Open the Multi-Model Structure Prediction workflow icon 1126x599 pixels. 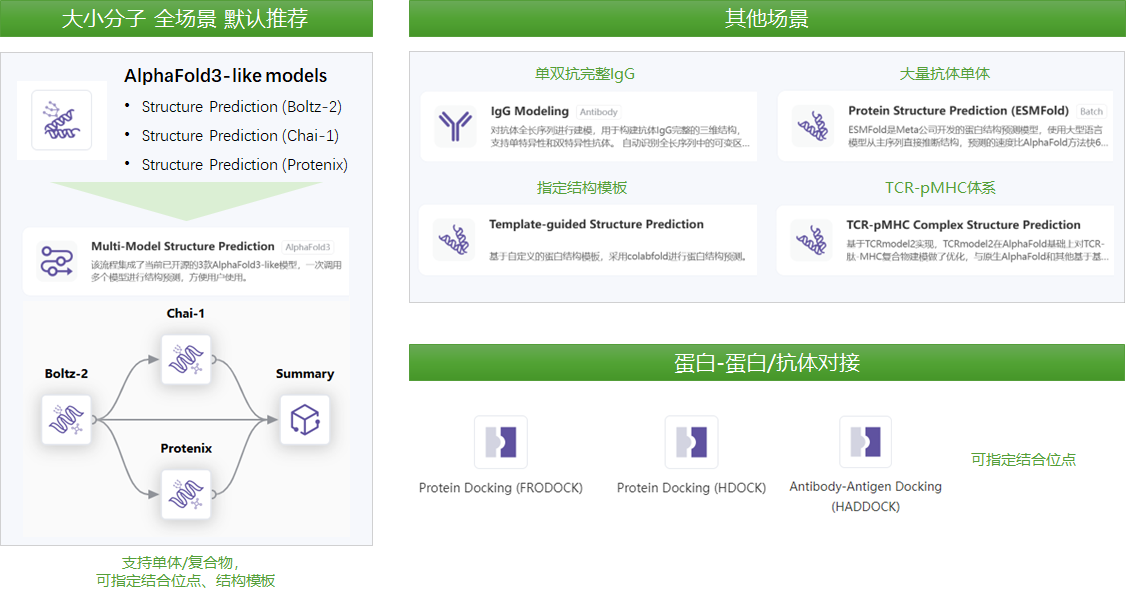(x=57, y=261)
